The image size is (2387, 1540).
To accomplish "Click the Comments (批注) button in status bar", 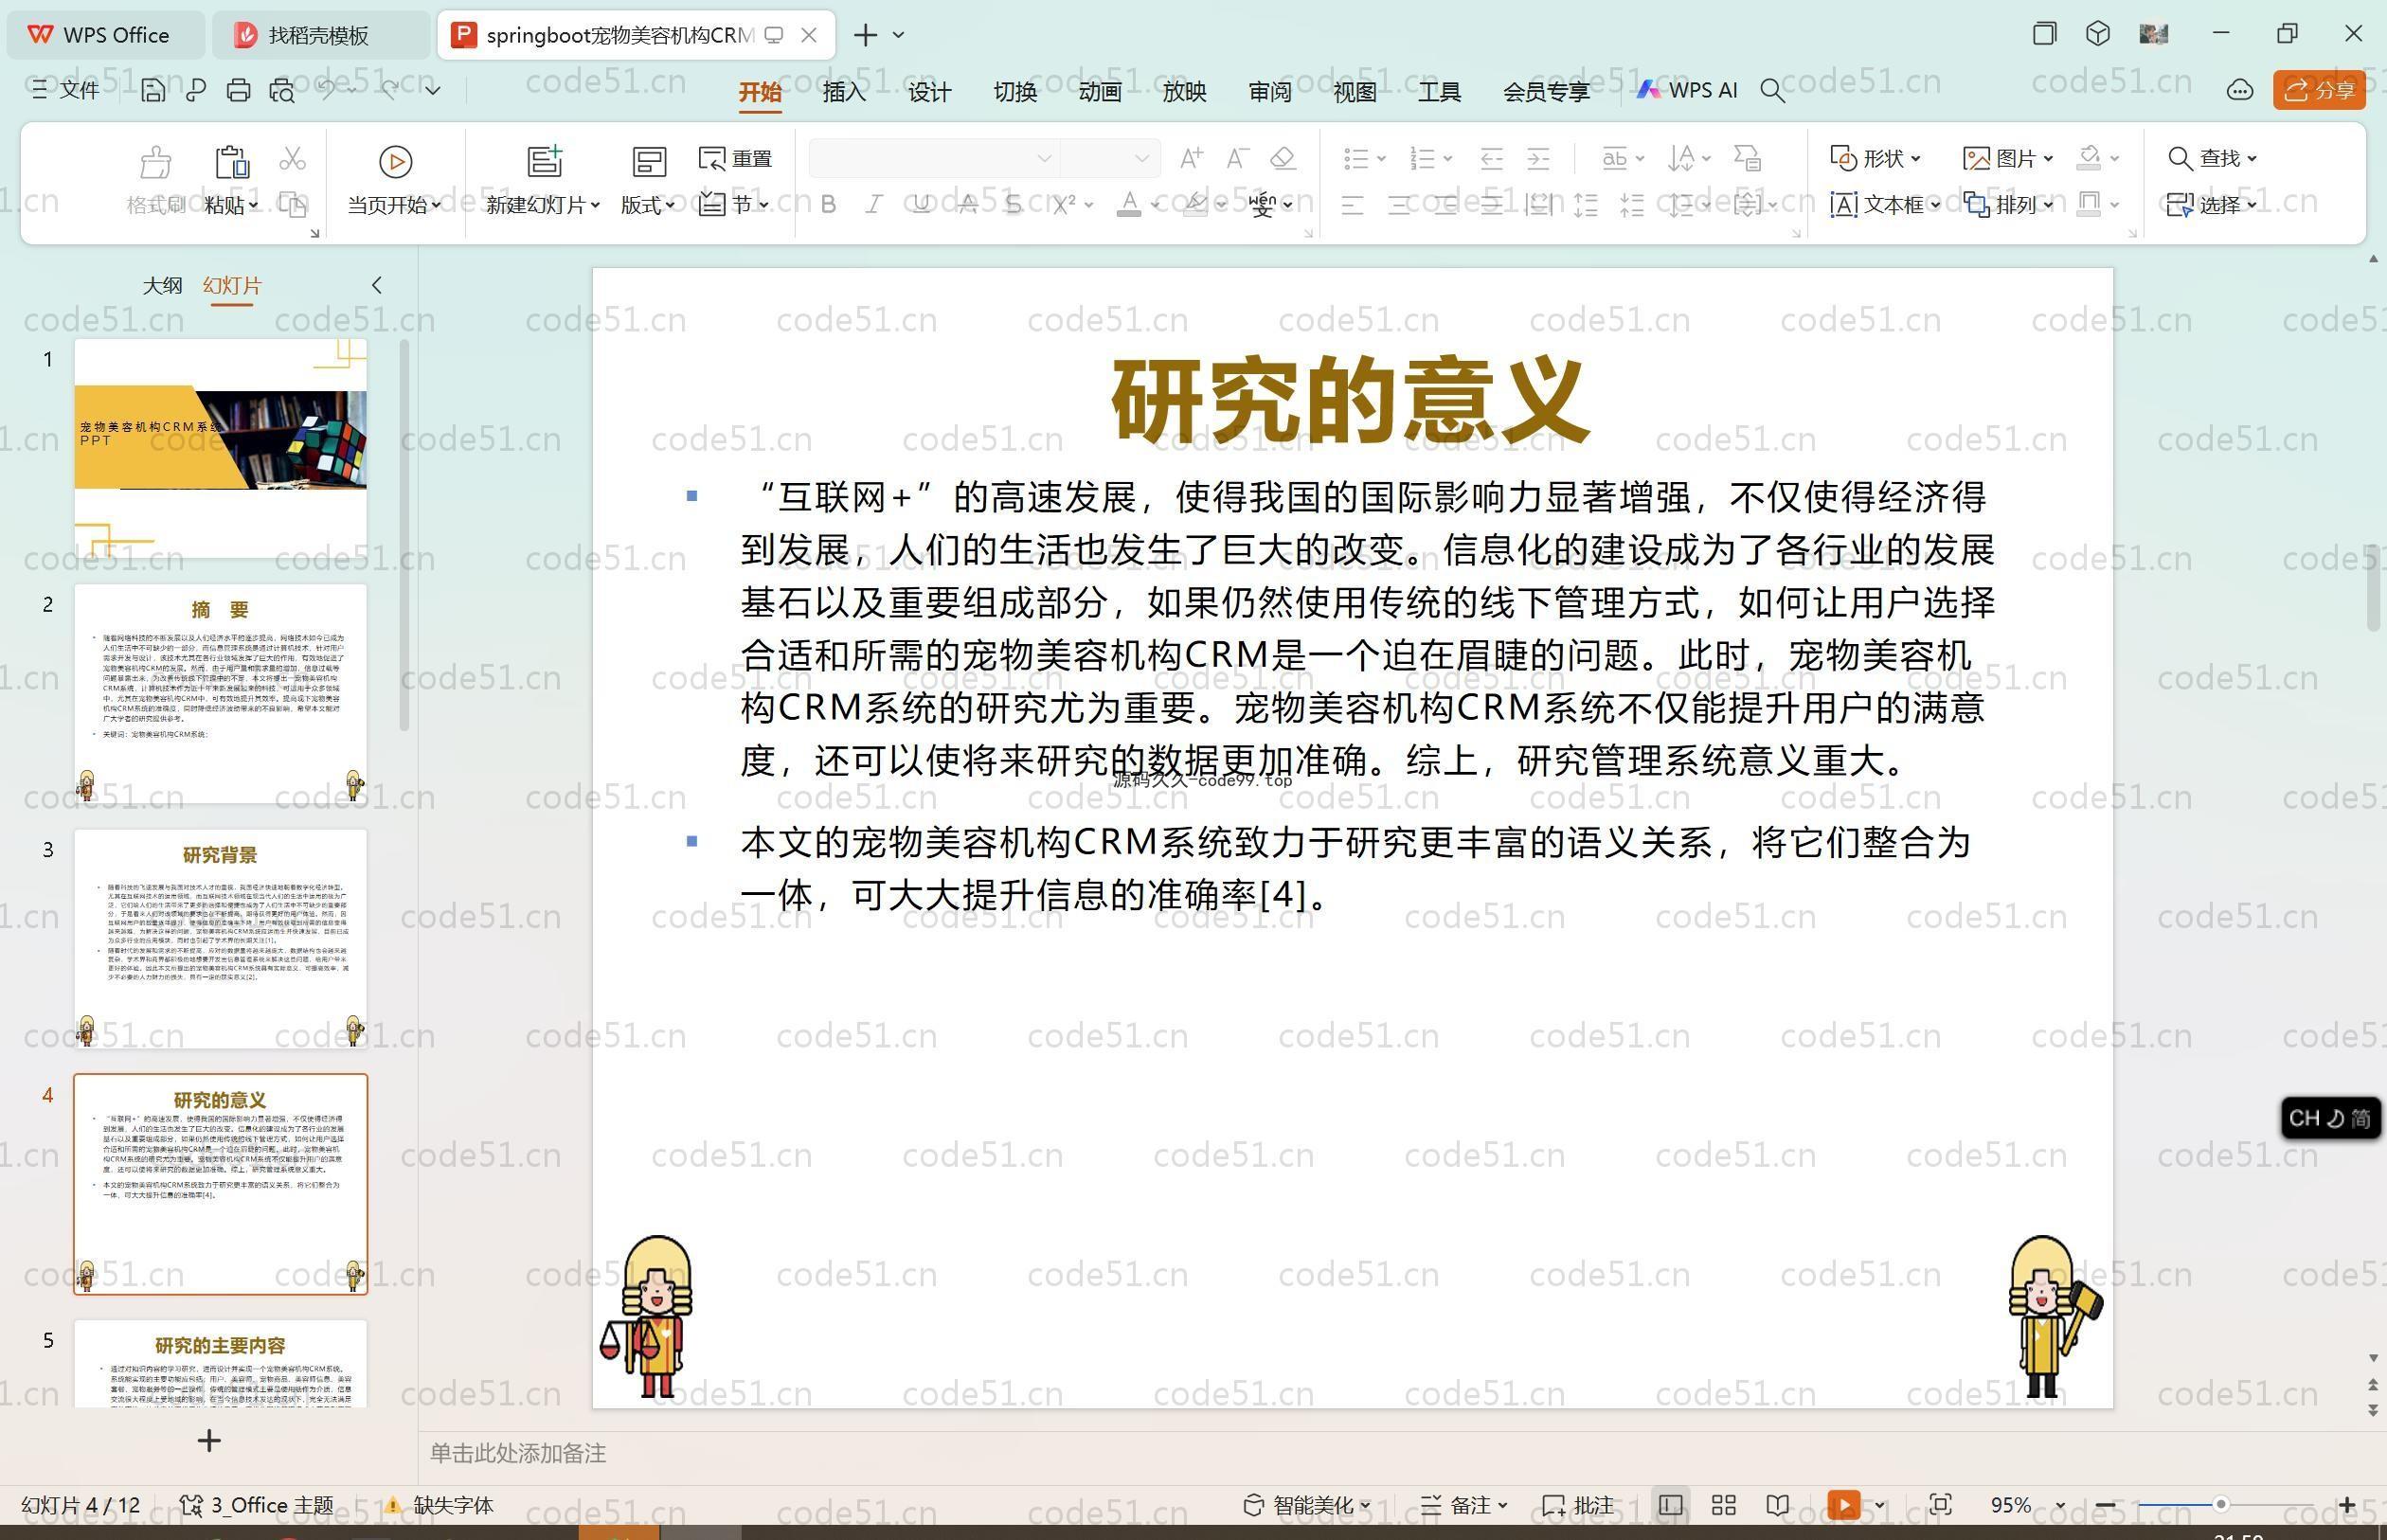I will click(1578, 1505).
